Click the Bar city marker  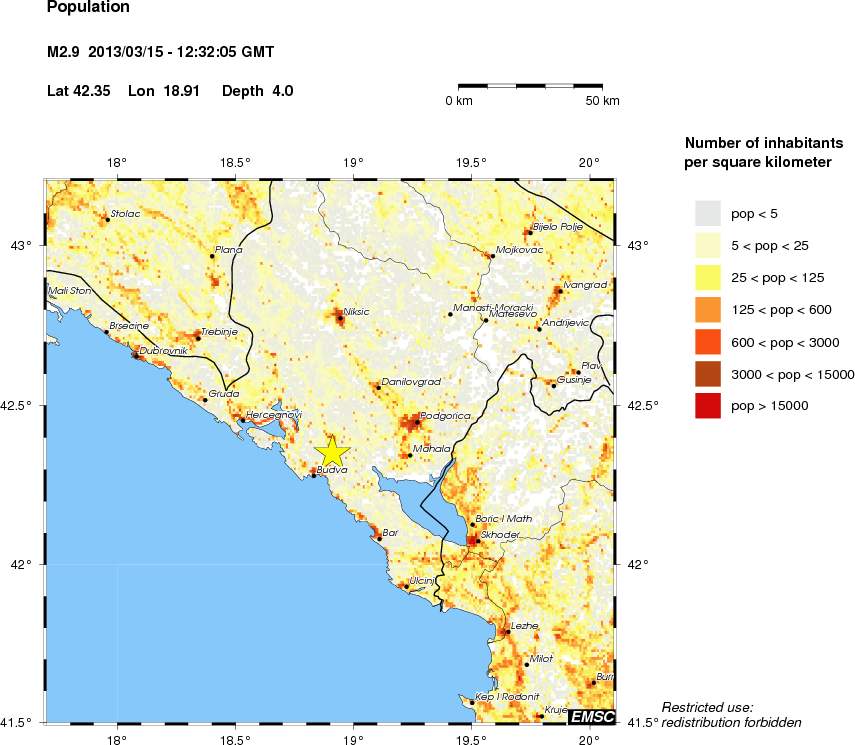[379, 539]
